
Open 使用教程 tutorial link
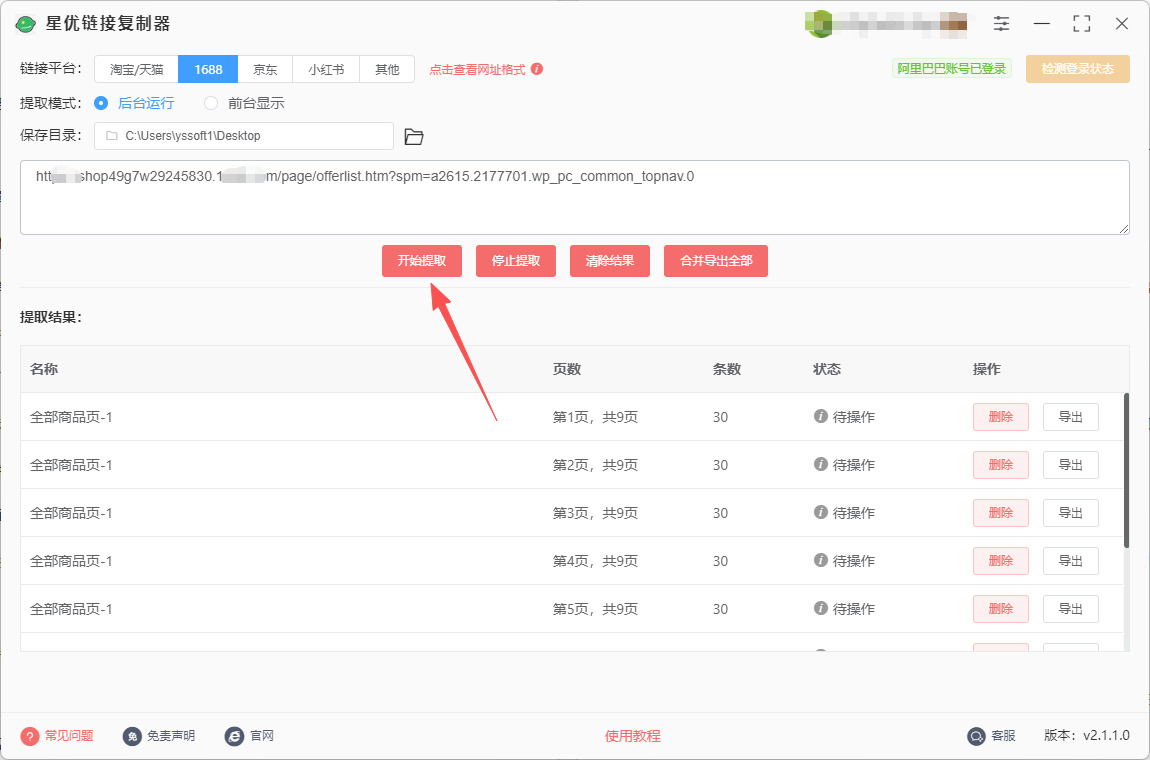pos(632,736)
